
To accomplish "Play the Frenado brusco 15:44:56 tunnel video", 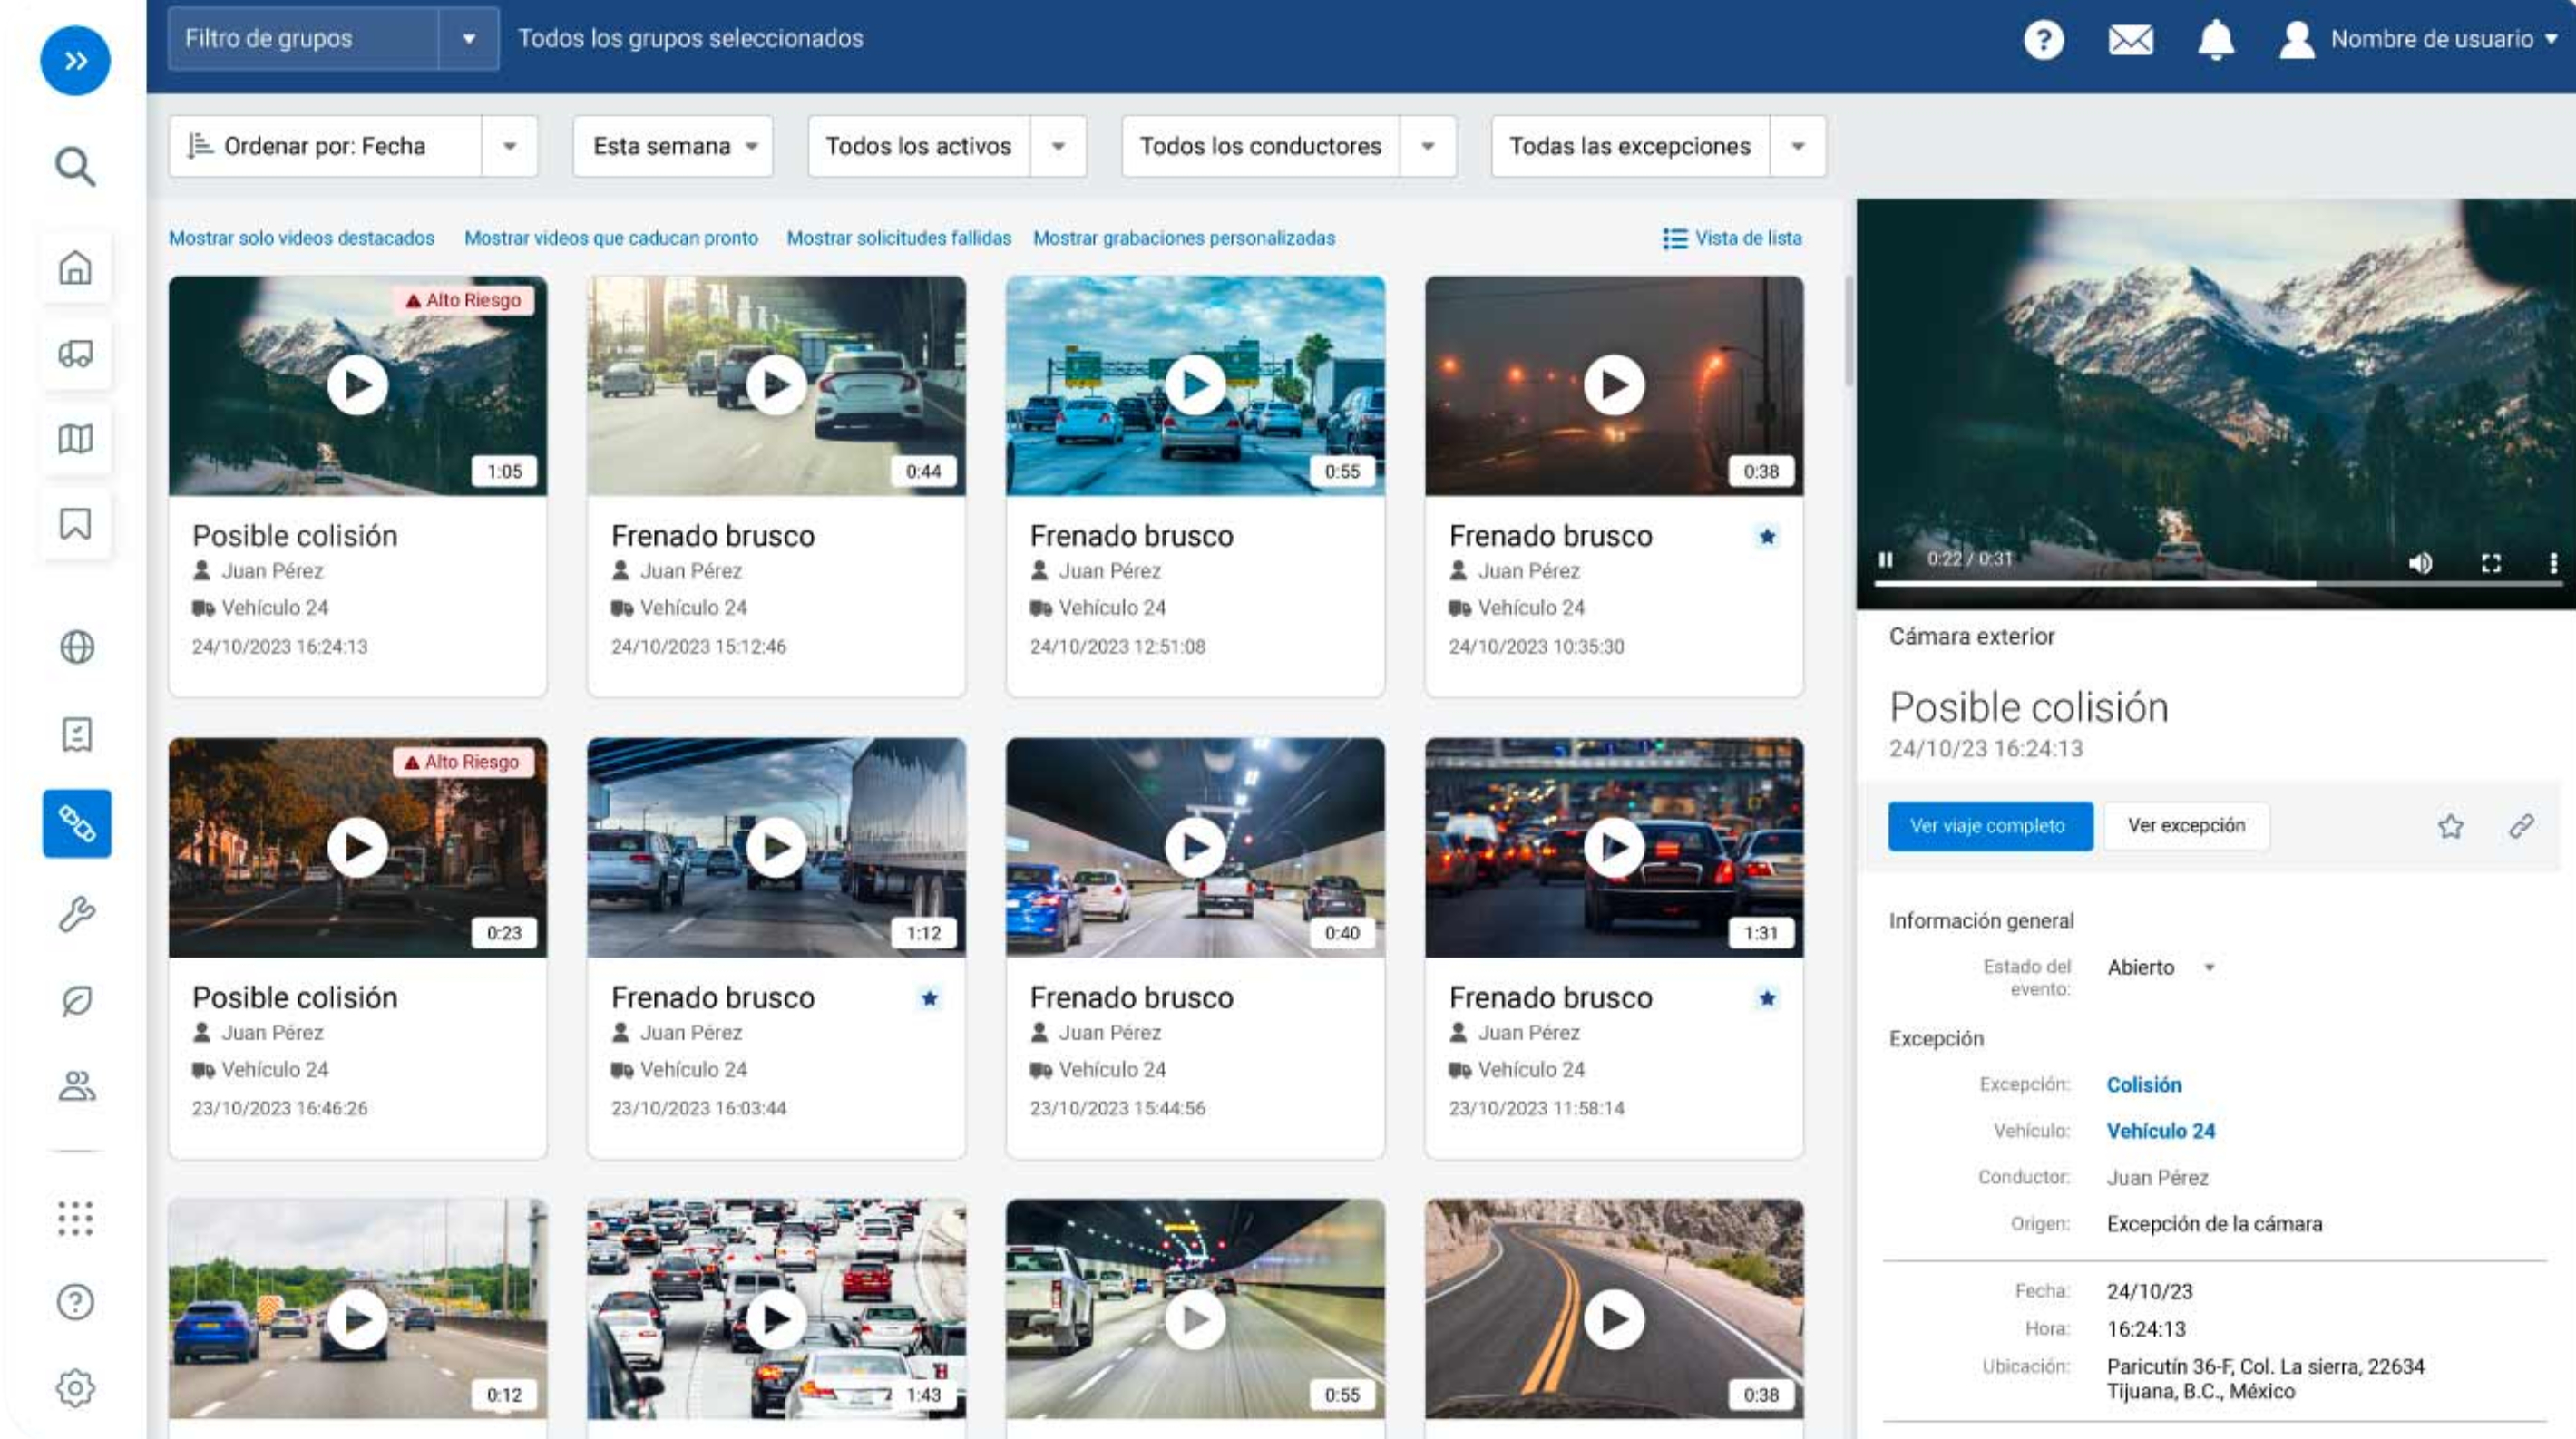I will [1196, 847].
